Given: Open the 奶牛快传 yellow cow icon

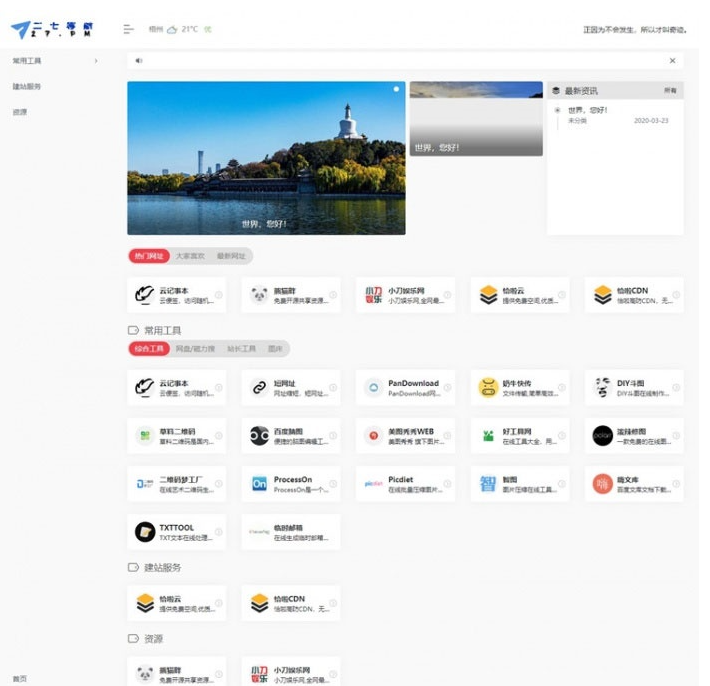Looking at the screenshot, I should (x=489, y=388).
